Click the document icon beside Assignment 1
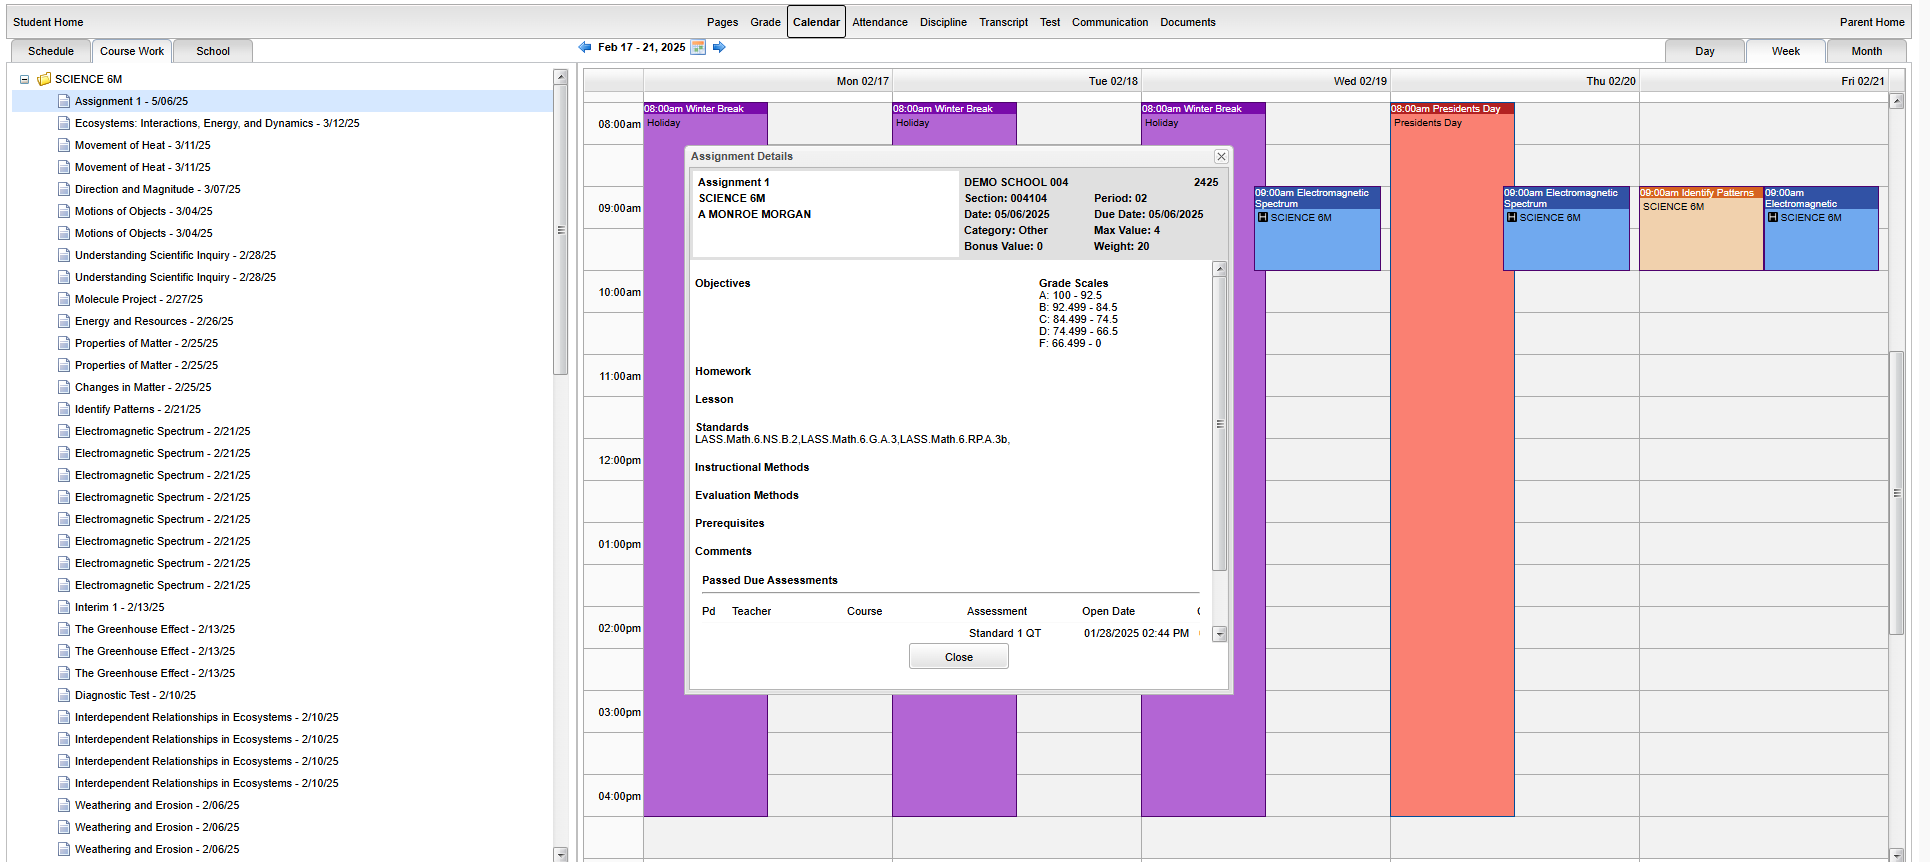 [x=64, y=101]
